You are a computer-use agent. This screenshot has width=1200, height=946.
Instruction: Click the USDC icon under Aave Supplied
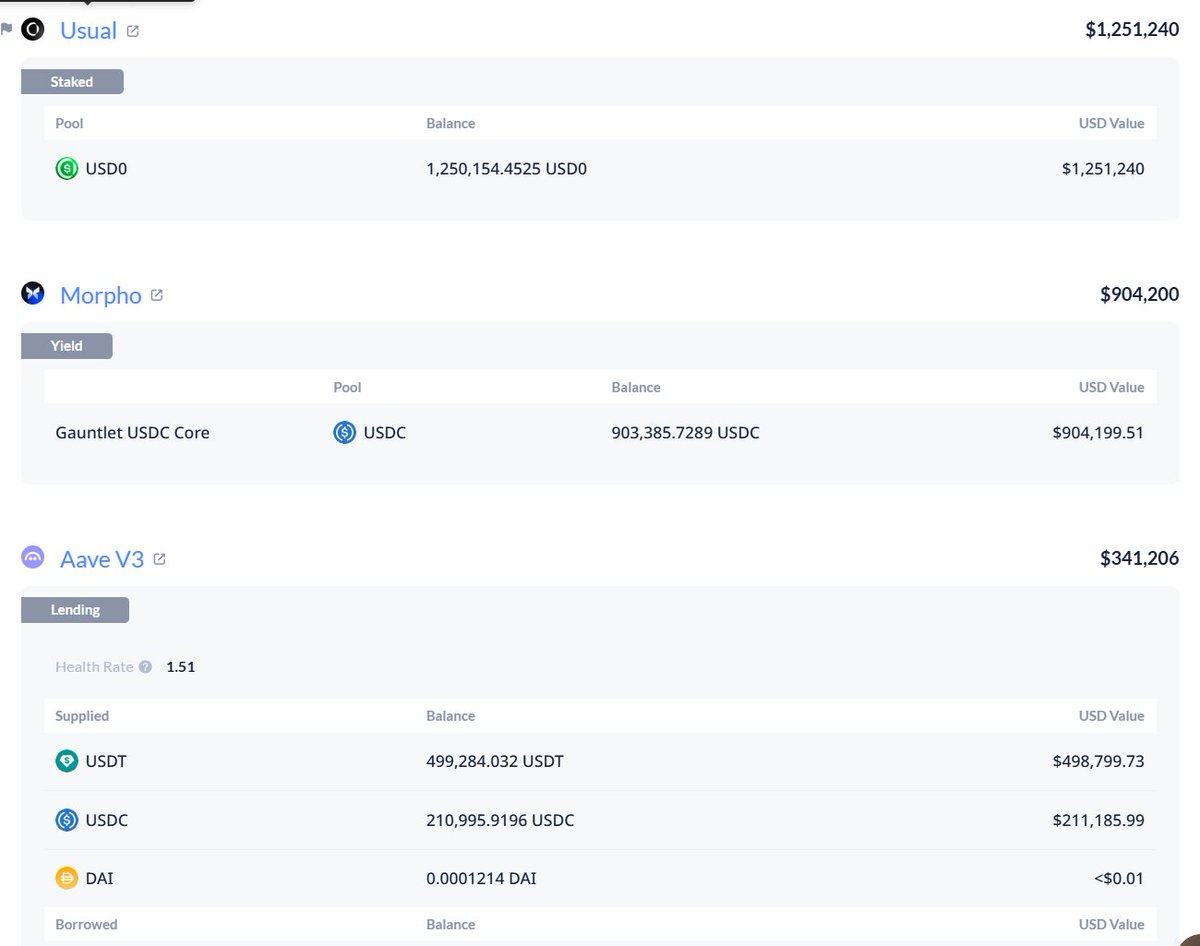pyautogui.click(x=66, y=820)
